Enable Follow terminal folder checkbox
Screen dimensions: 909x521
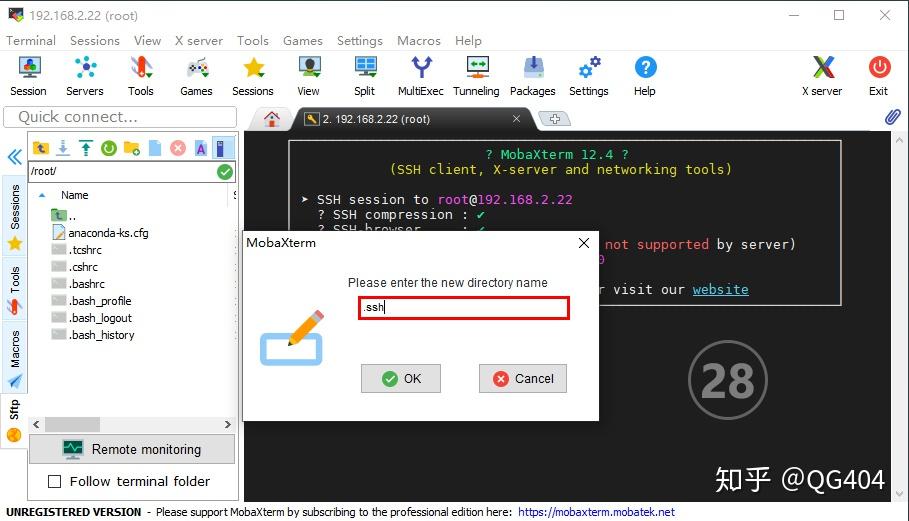pyautogui.click(x=55, y=482)
